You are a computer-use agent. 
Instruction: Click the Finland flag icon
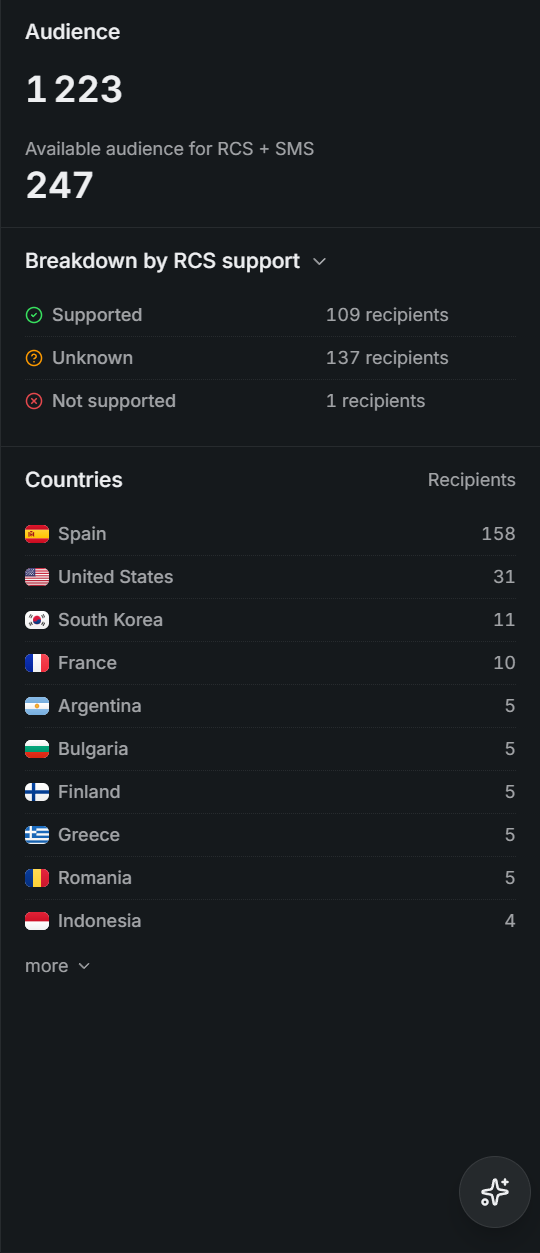[37, 792]
